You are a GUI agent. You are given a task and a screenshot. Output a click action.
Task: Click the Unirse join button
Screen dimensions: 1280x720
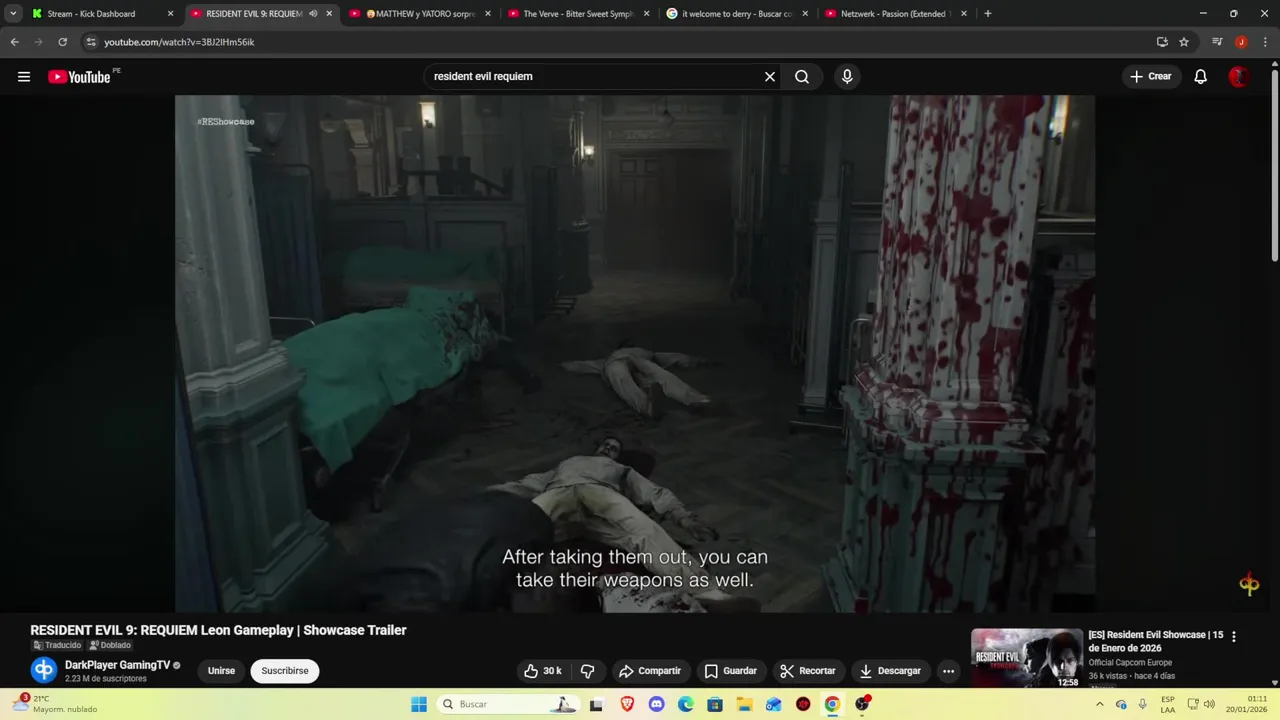(221, 671)
